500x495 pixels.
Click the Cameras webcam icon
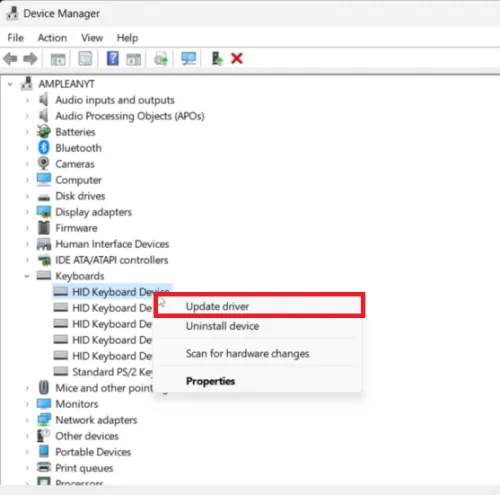[44, 164]
